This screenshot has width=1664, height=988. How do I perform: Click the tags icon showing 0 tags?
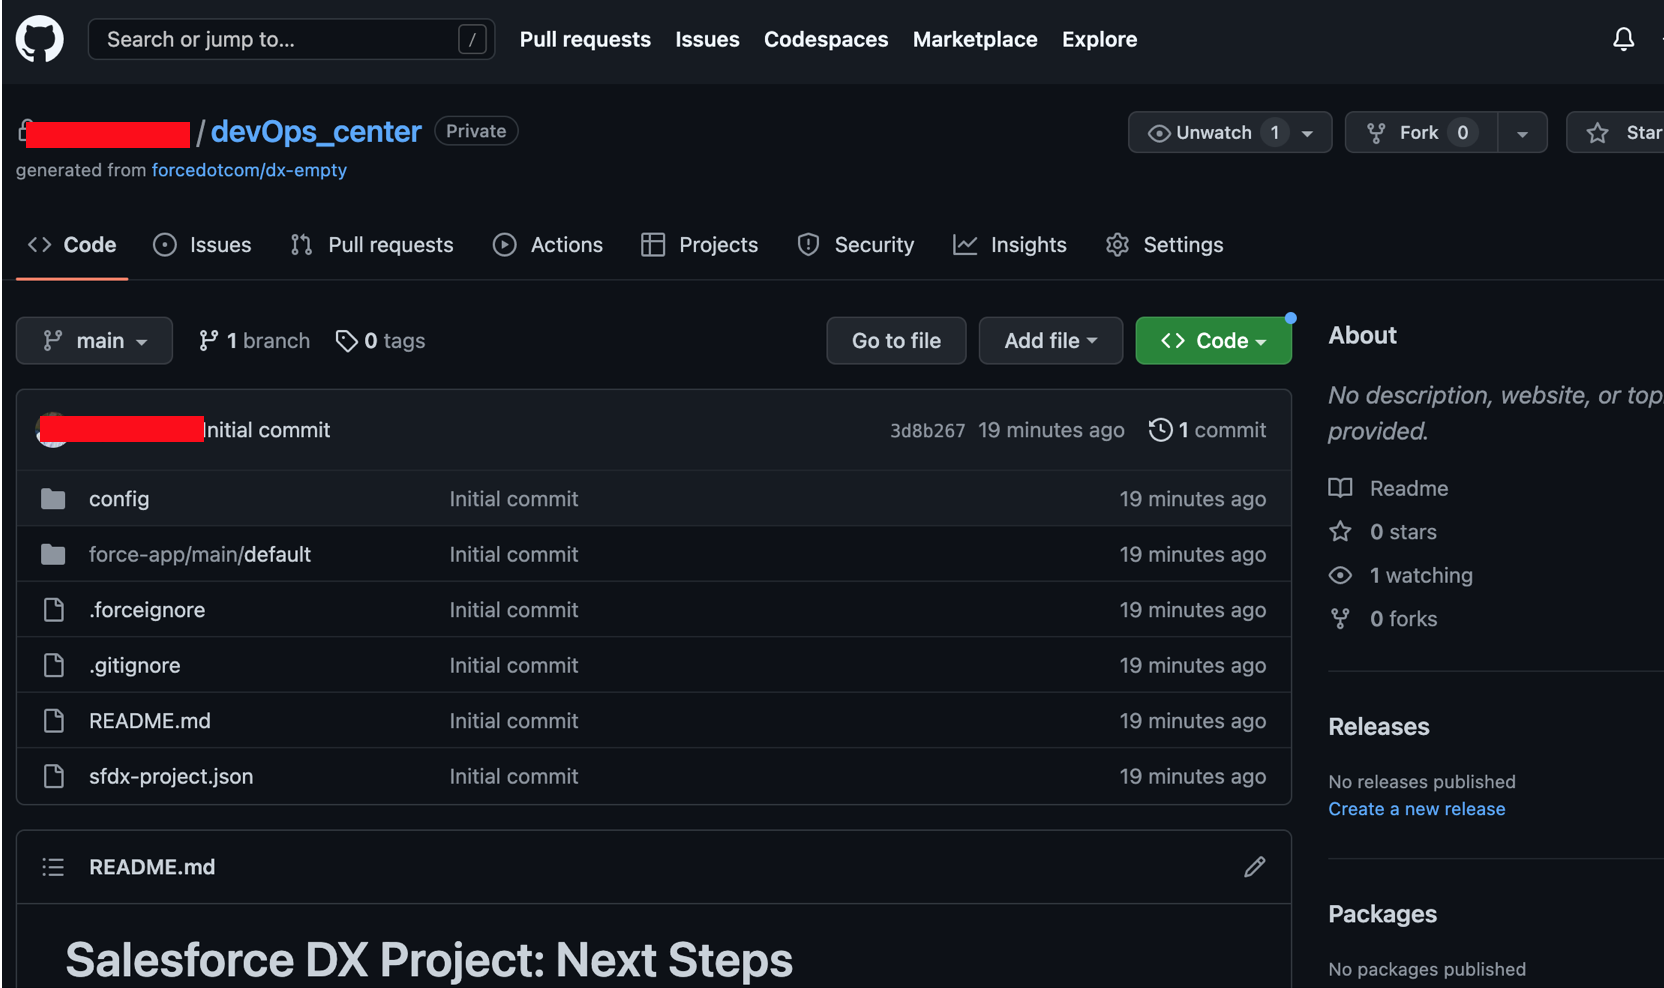(347, 340)
